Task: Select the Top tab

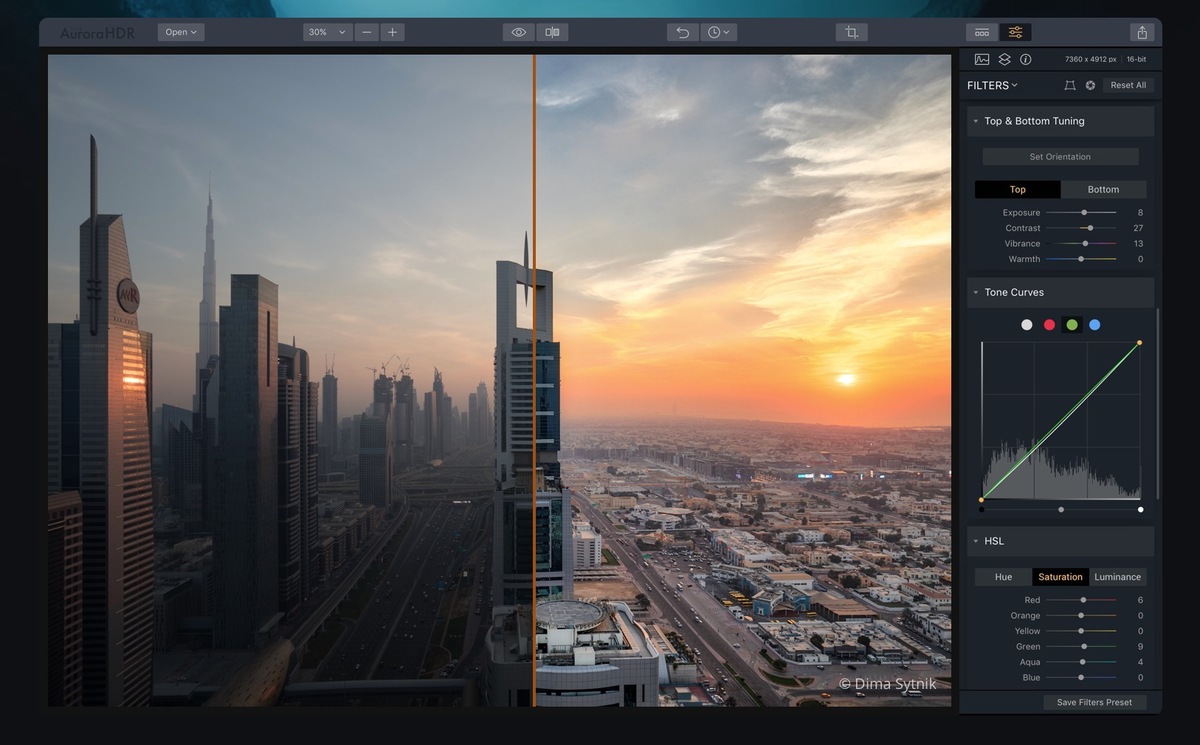Action: pyautogui.click(x=1017, y=190)
